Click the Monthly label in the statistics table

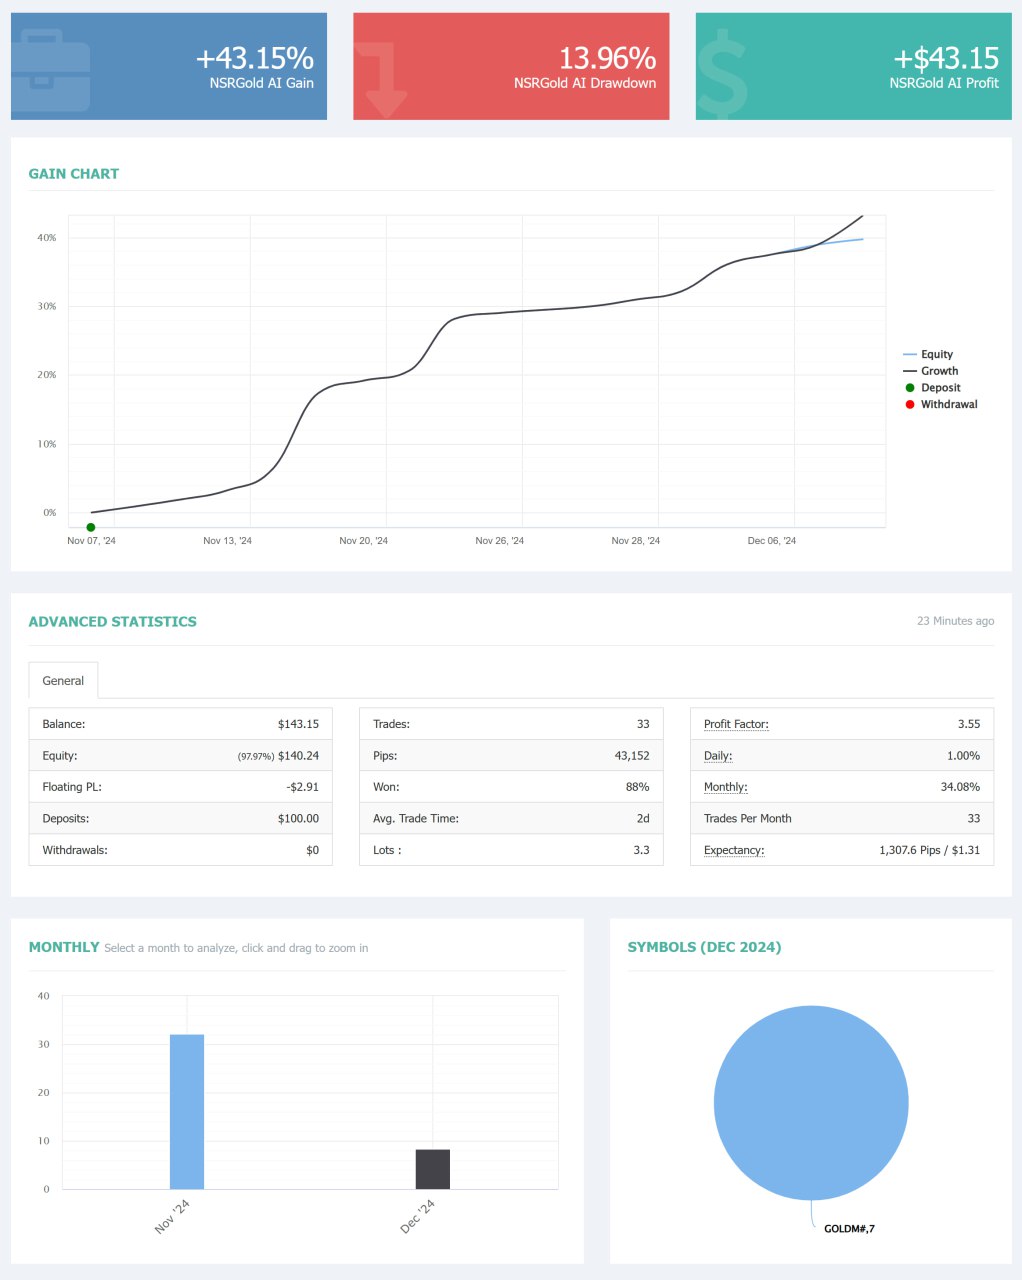pyautogui.click(x=725, y=787)
